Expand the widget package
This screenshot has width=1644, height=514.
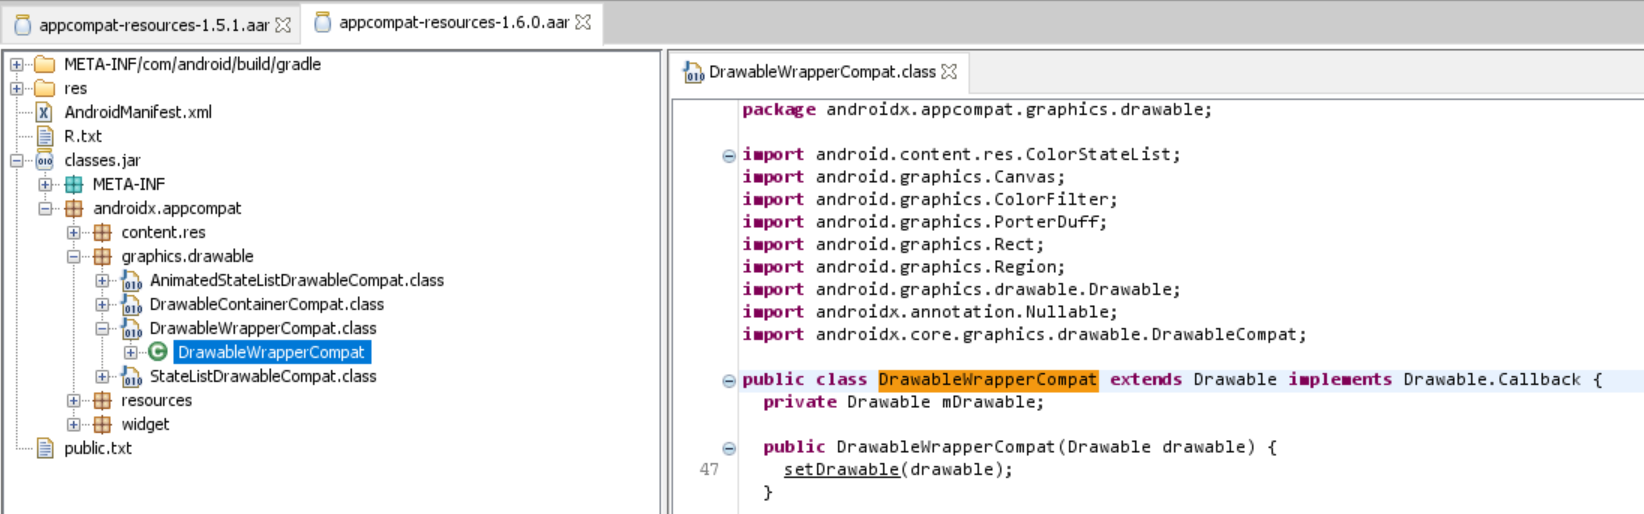coord(74,424)
